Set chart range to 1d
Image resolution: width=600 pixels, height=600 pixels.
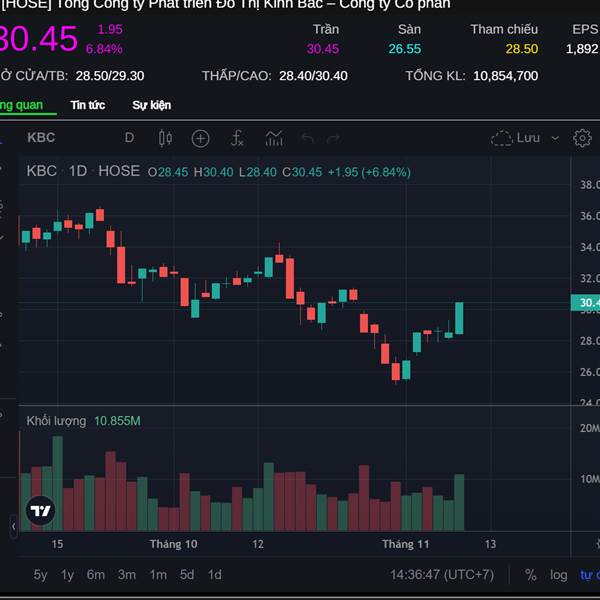(215, 574)
